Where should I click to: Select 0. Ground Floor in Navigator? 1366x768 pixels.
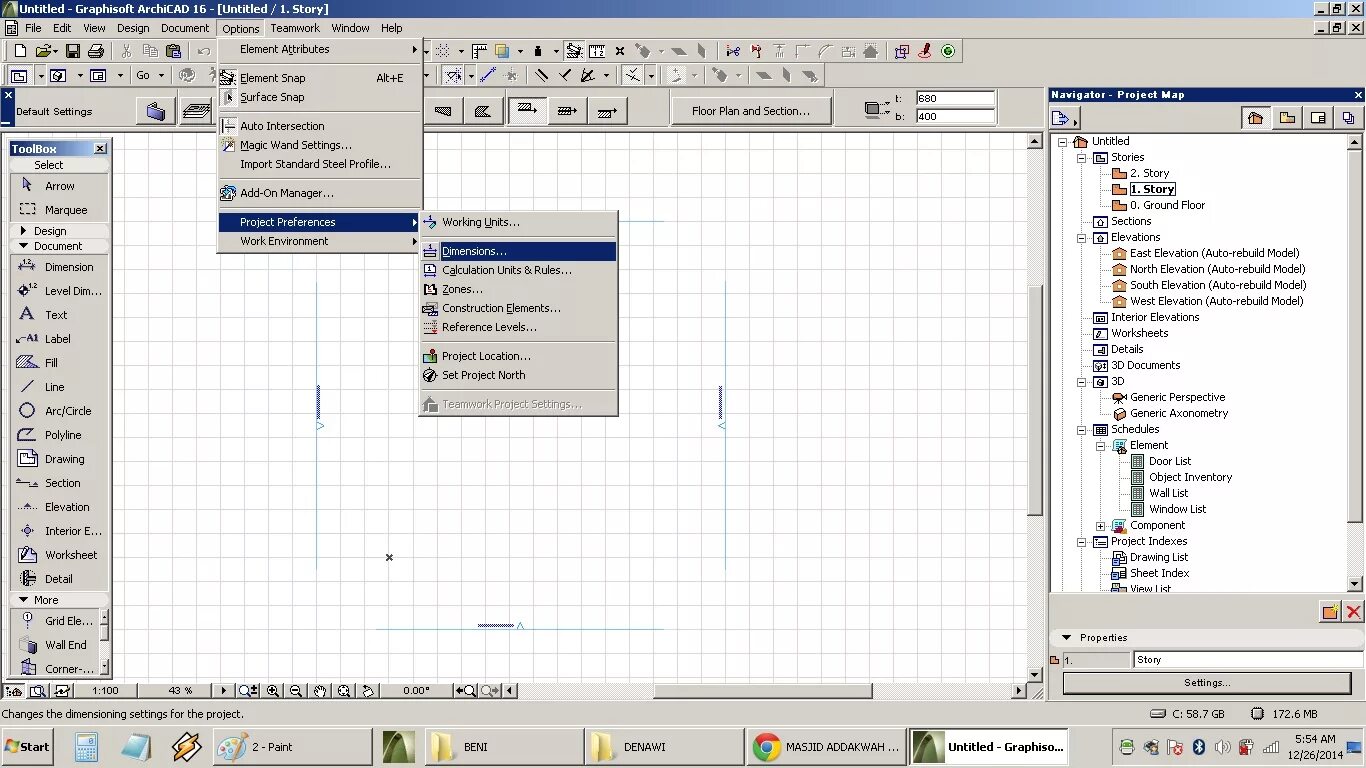pos(1167,205)
